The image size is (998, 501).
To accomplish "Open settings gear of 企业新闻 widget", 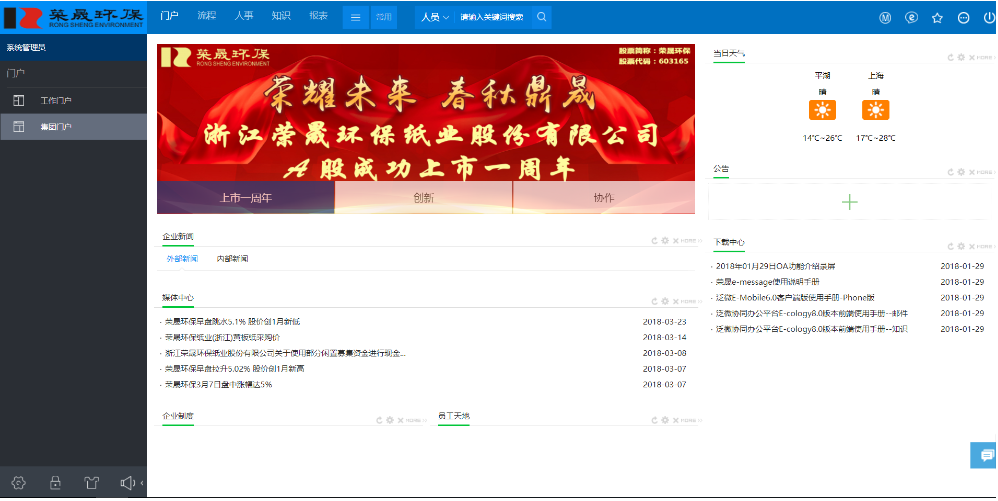I will point(665,241).
